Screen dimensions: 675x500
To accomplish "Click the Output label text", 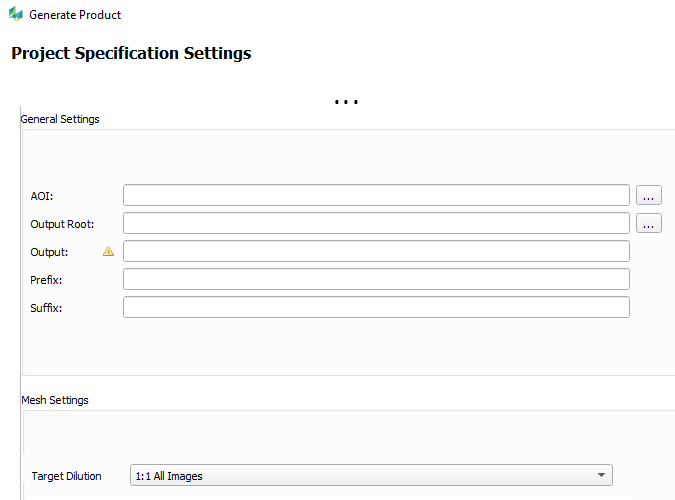I will [x=49, y=252].
